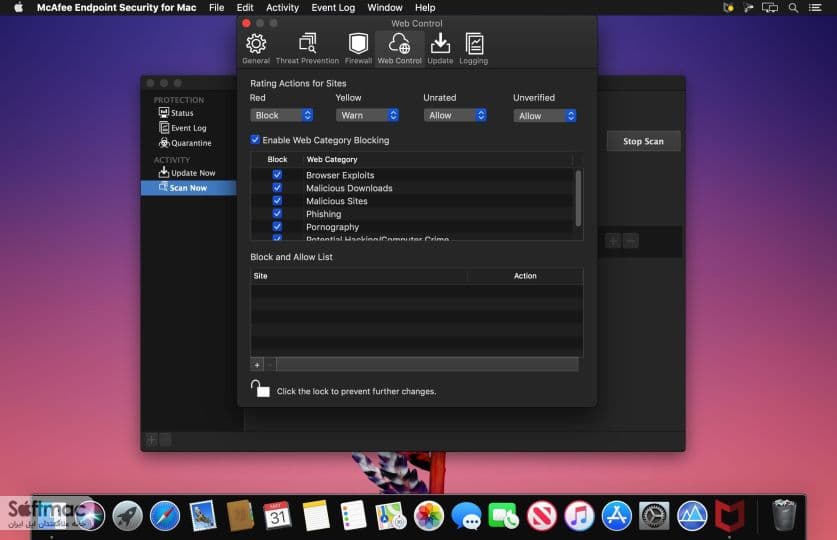Screen dimensions: 837x540
Task: Toggle Enable Web Category Blocking checkbox
Action: point(255,139)
